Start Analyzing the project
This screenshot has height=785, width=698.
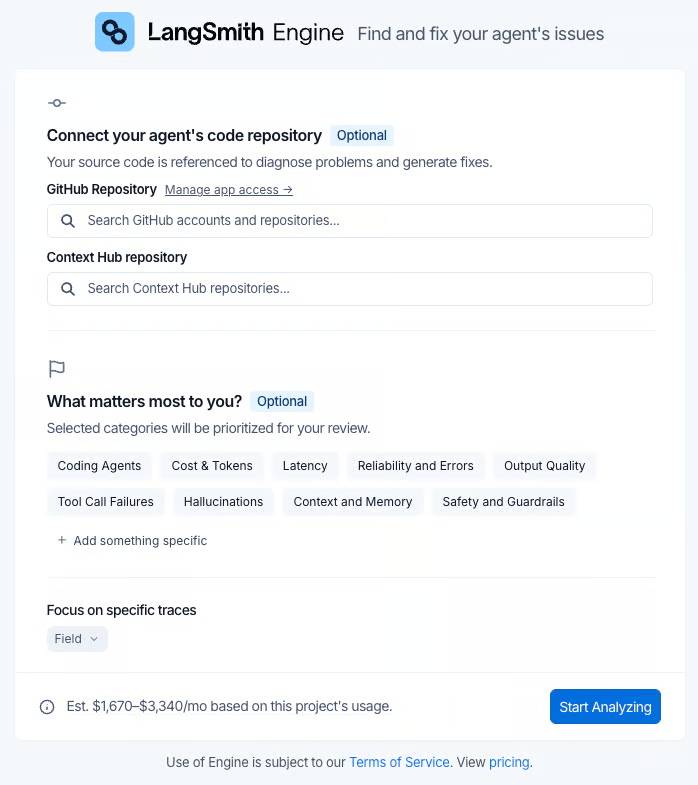tap(605, 706)
